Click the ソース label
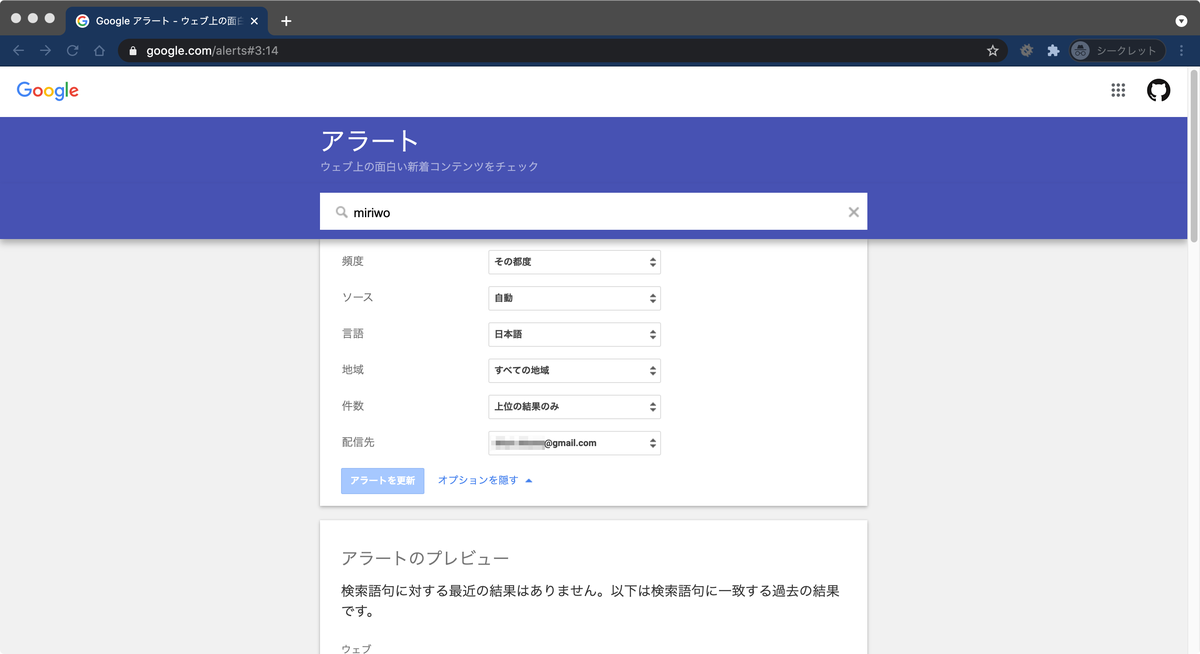The width and height of the screenshot is (1200, 654). pyautogui.click(x=357, y=297)
